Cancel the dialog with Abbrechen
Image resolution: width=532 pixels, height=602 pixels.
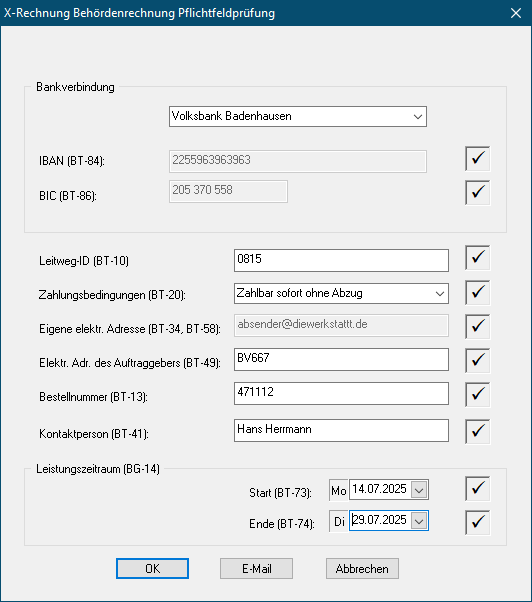click(x=362, y=569)
